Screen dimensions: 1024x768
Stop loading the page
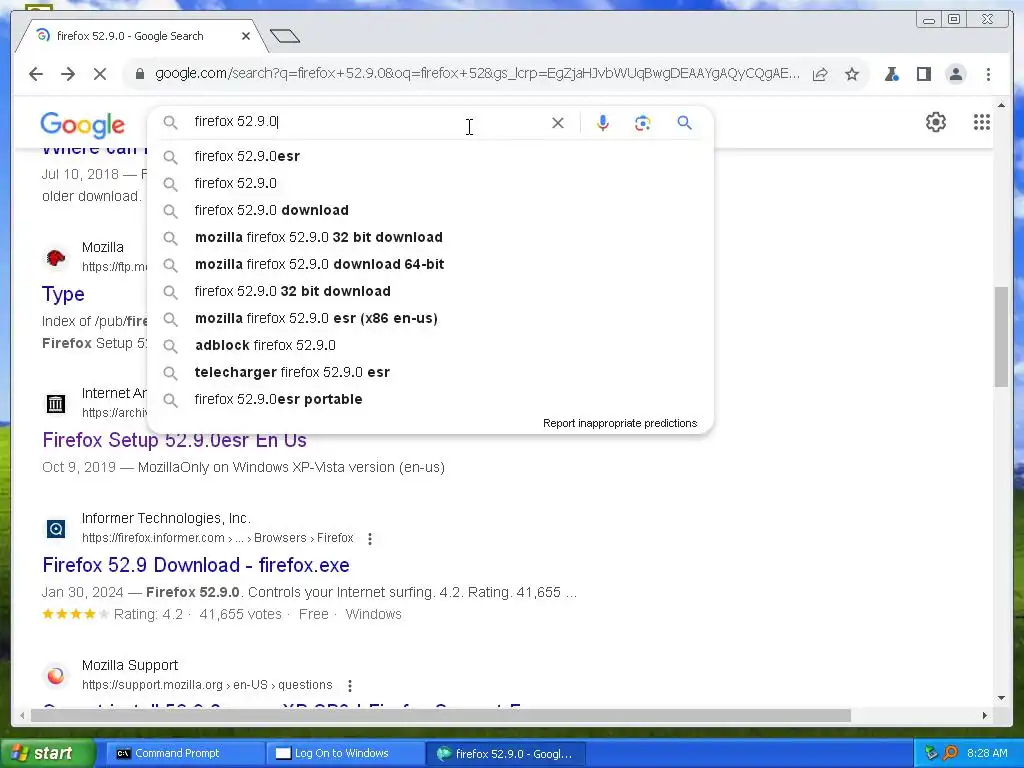(100, 74)
